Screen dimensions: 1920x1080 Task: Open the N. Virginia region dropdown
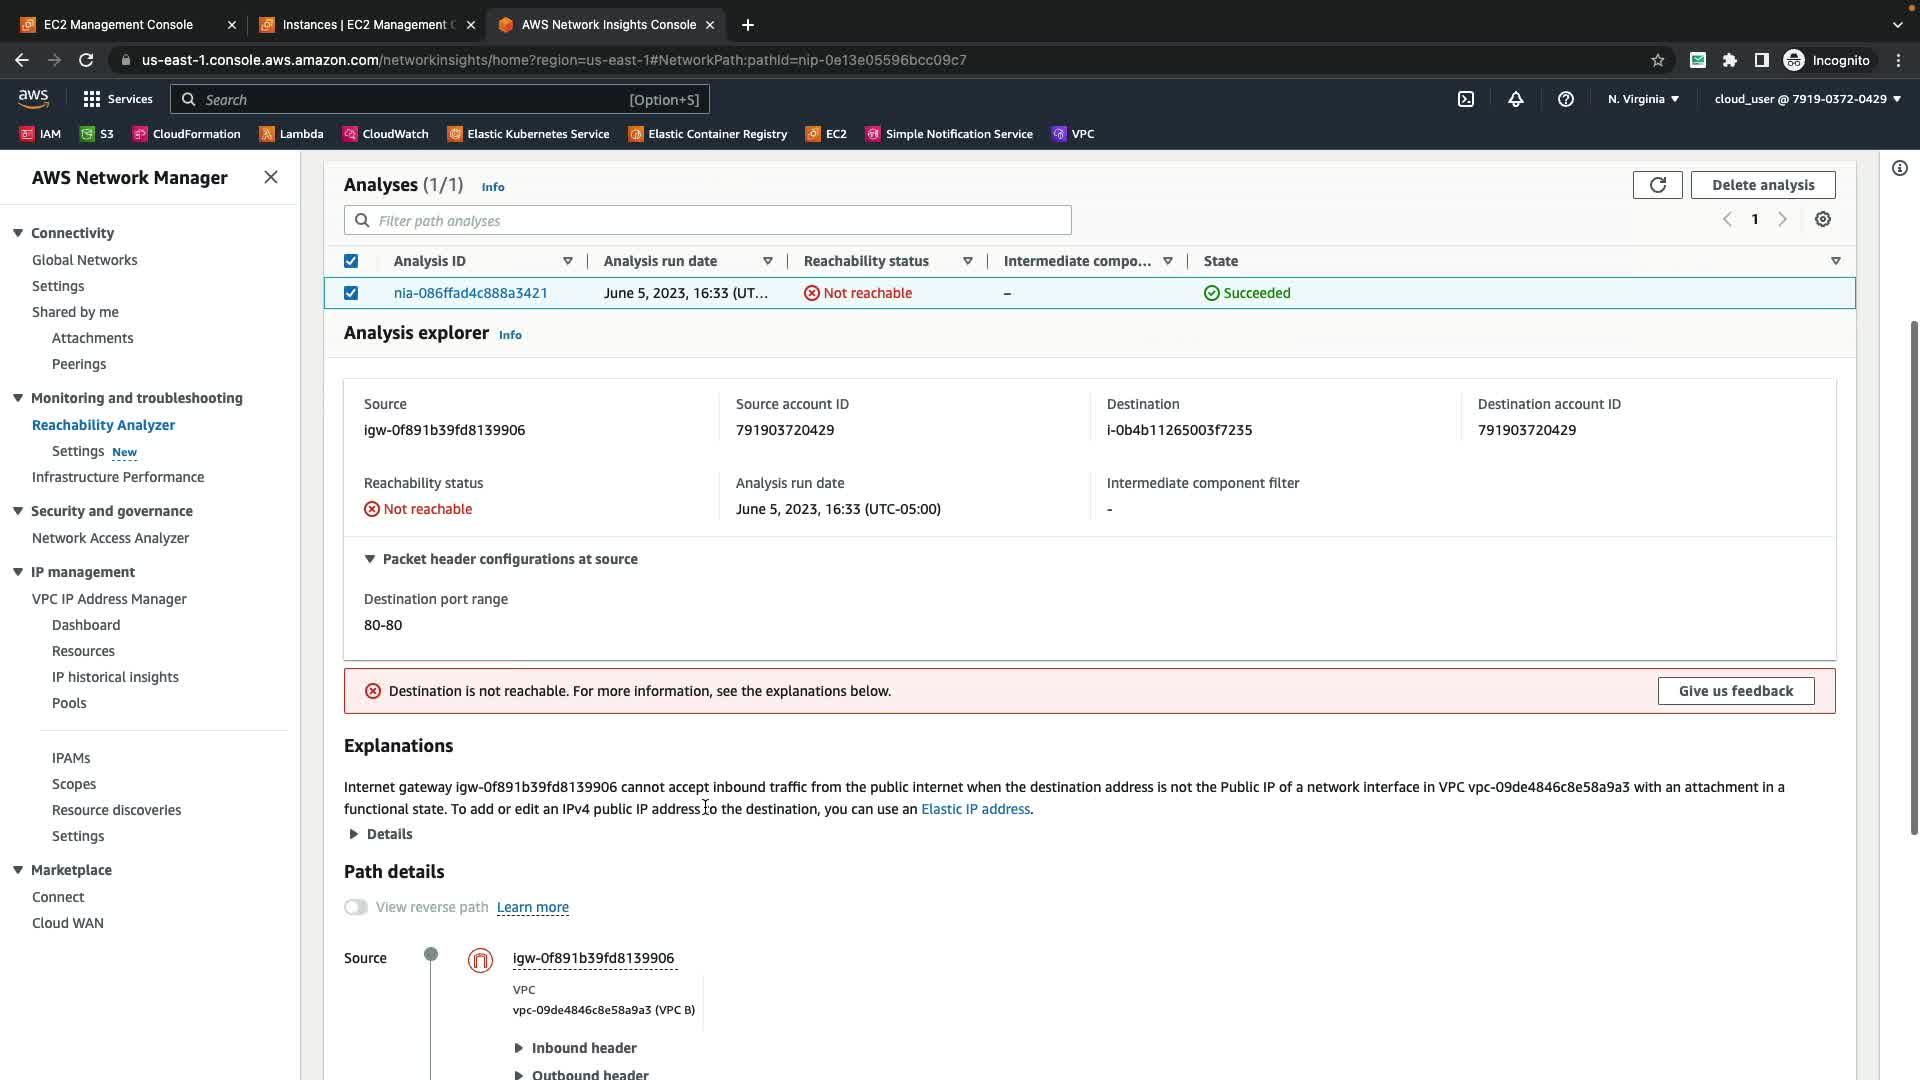[1643, 99]
